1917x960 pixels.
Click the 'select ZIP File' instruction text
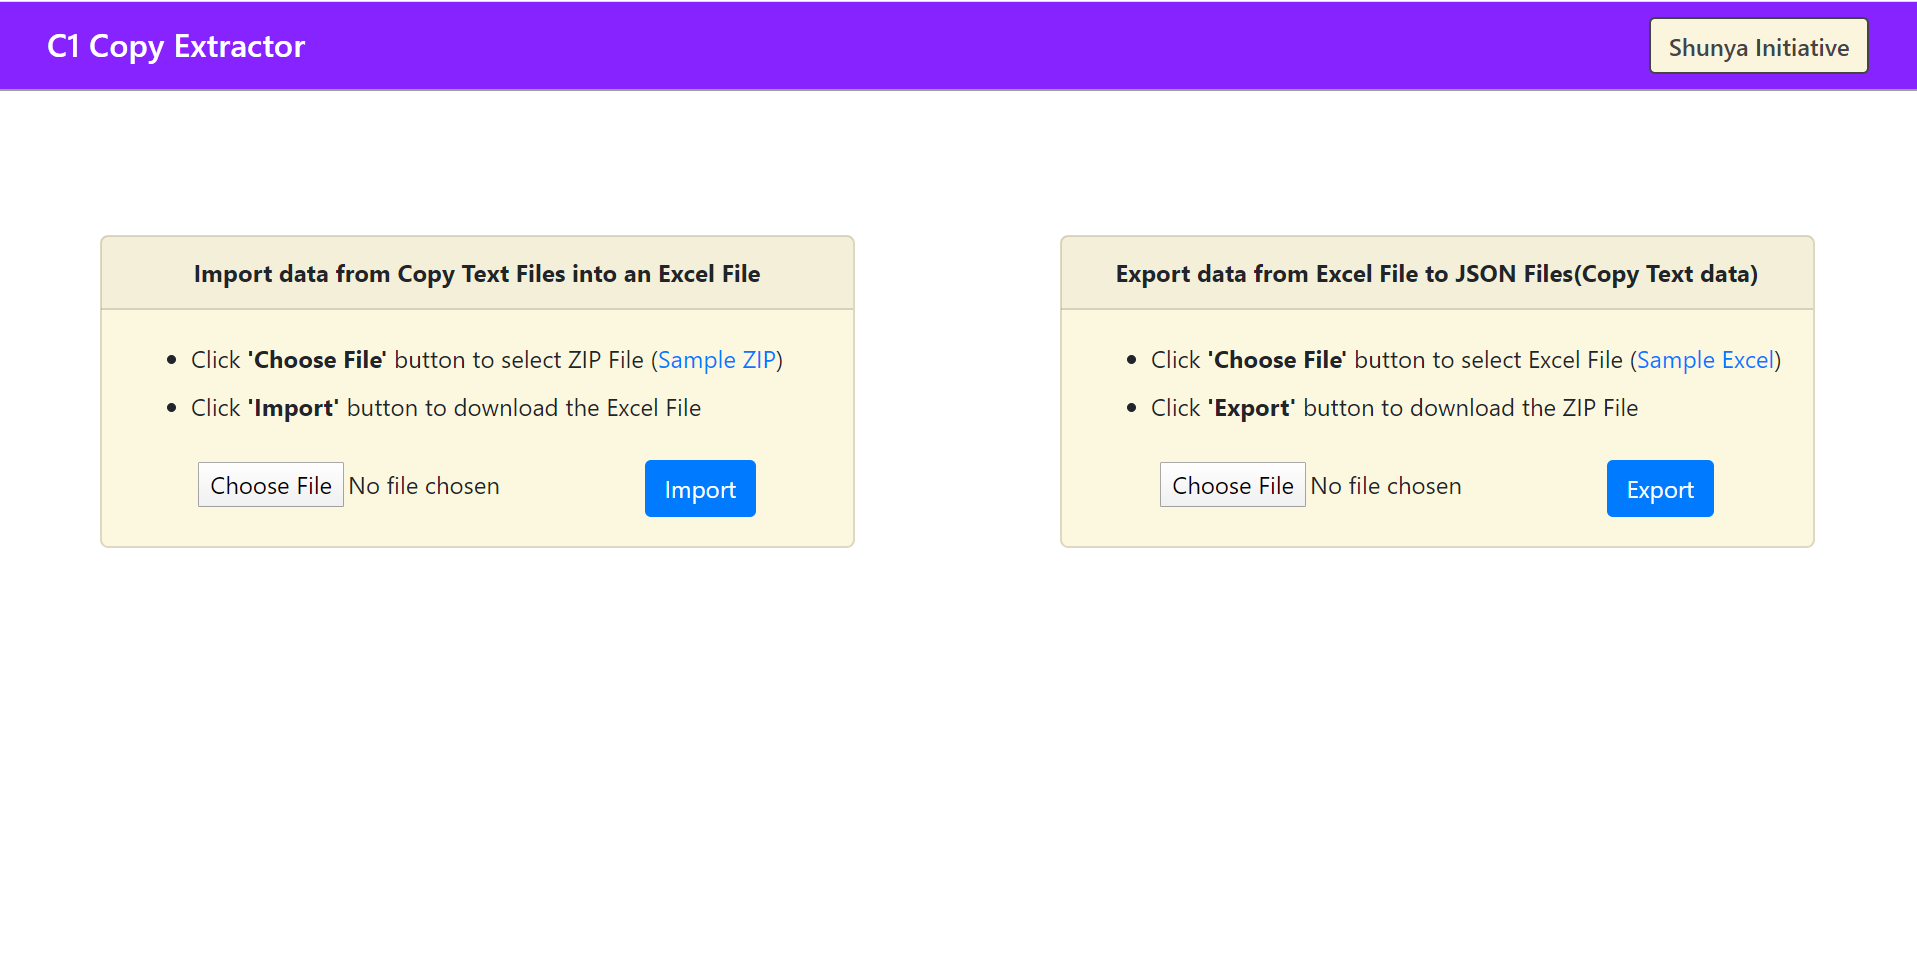[x=572, y=360]
